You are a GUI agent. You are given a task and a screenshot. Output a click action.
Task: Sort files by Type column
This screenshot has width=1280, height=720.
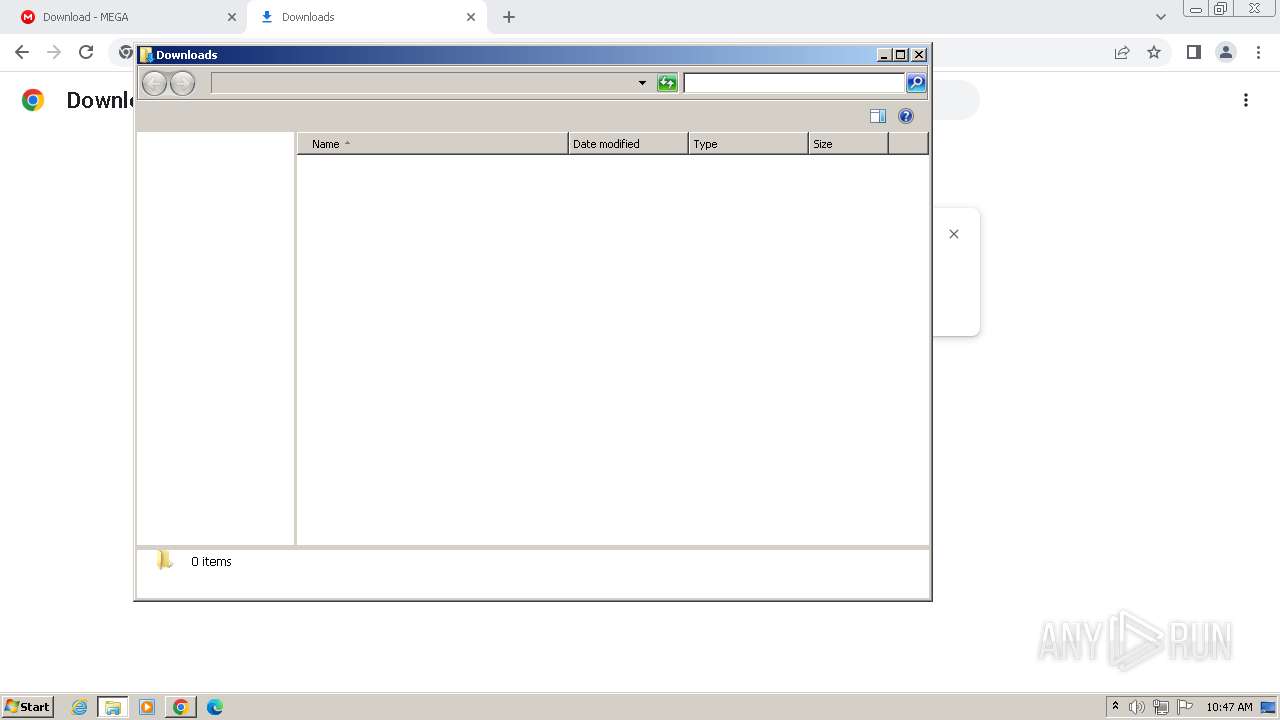click(748, 144)
